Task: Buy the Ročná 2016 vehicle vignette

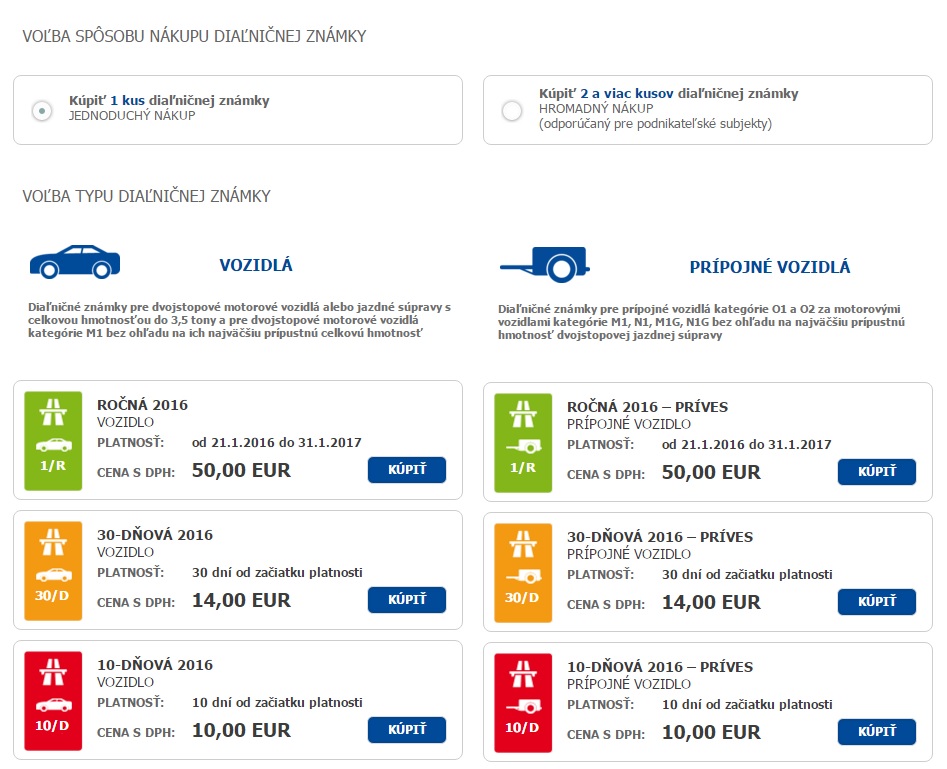Action: coord(407,469)
